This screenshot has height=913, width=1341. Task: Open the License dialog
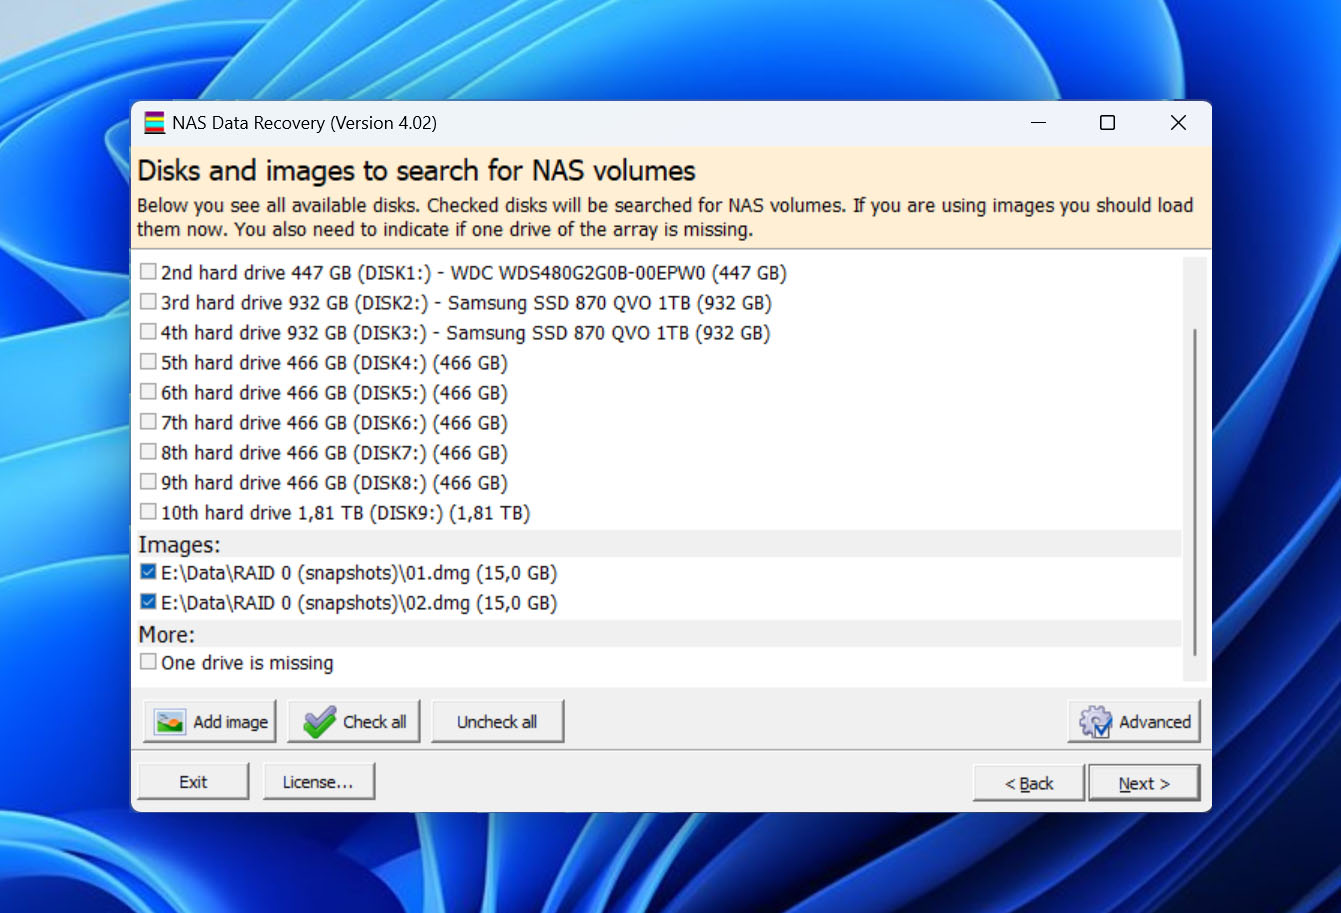(318, 781)
